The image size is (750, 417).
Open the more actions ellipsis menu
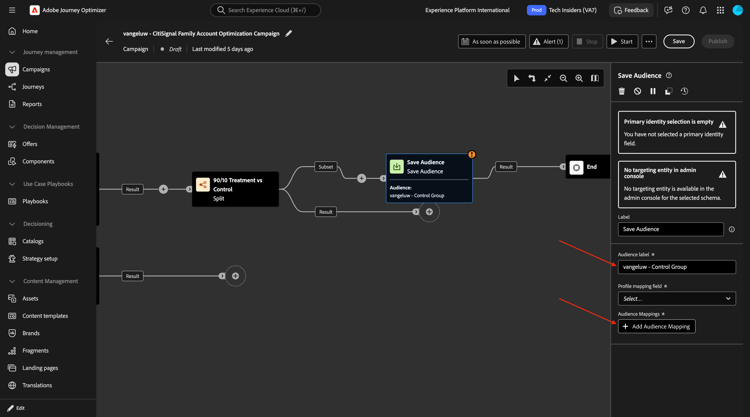[x=649, y=42]
